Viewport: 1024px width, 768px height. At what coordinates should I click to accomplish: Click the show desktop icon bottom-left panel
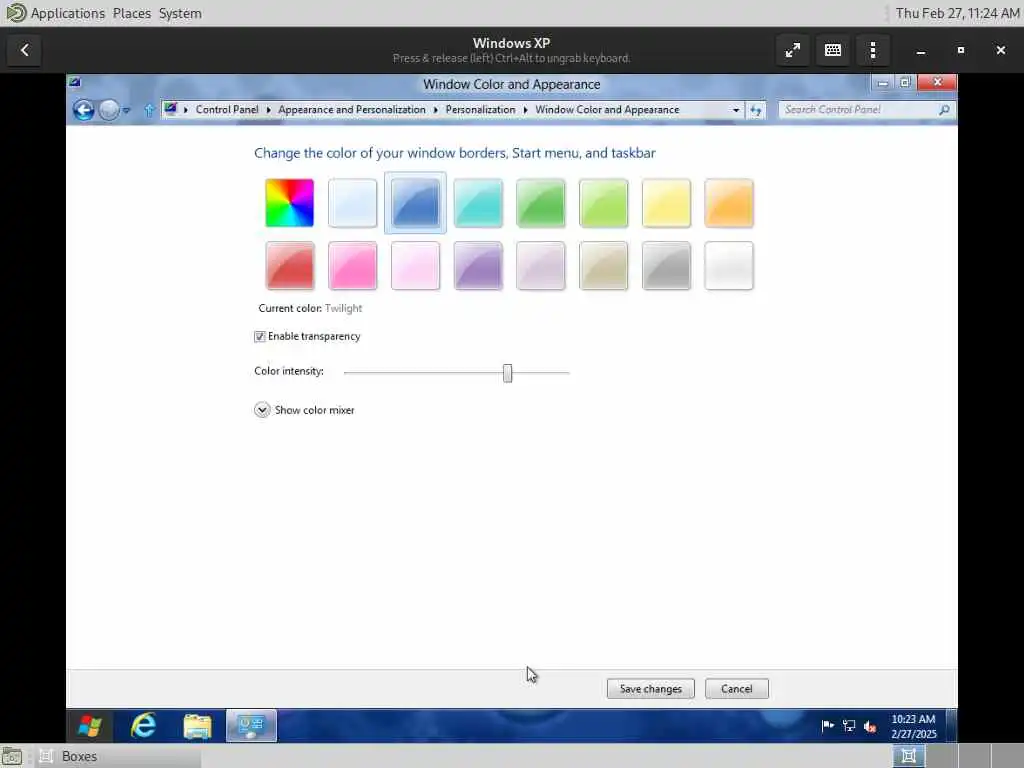coord(12,756)
